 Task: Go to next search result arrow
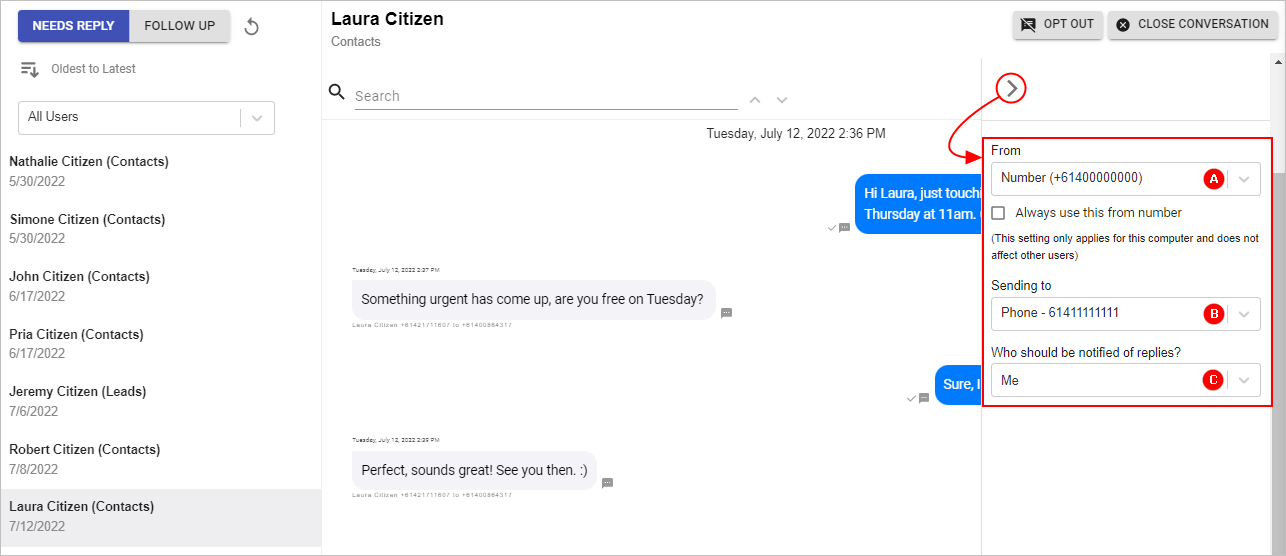click(782, 100)
